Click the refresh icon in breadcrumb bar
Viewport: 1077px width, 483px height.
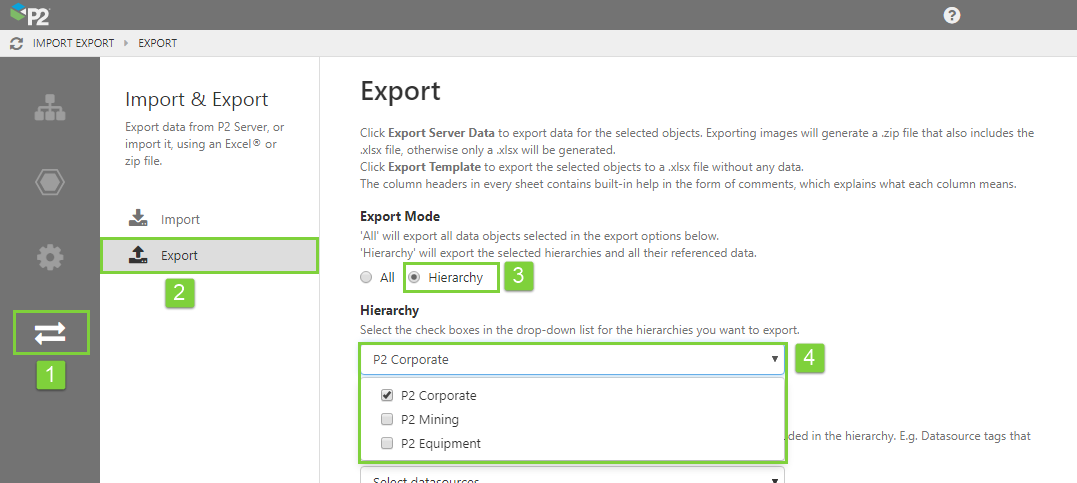click(16, 44)
